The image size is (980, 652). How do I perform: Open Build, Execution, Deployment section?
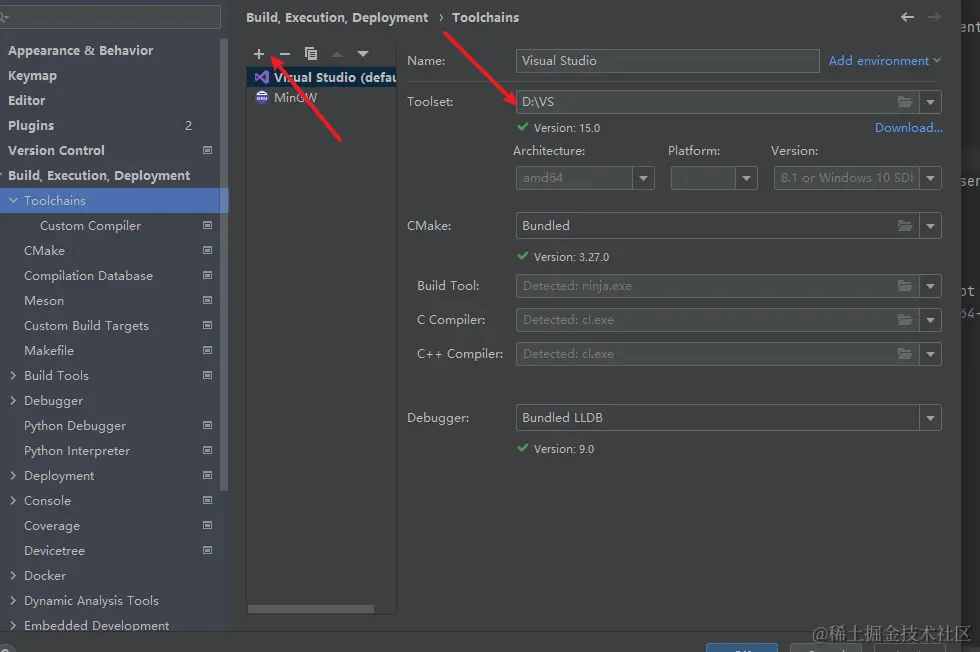[x=99, y=176]
